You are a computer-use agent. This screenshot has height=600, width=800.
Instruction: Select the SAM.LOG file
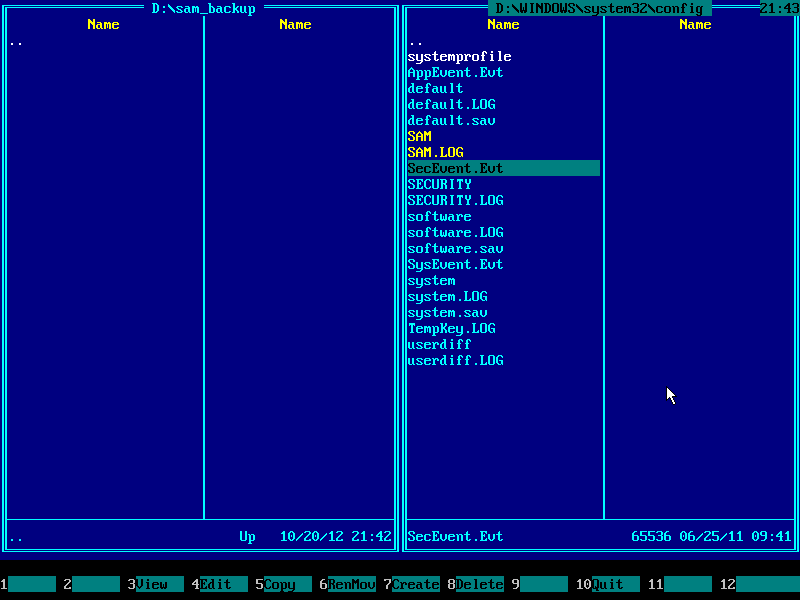point(435,152)
